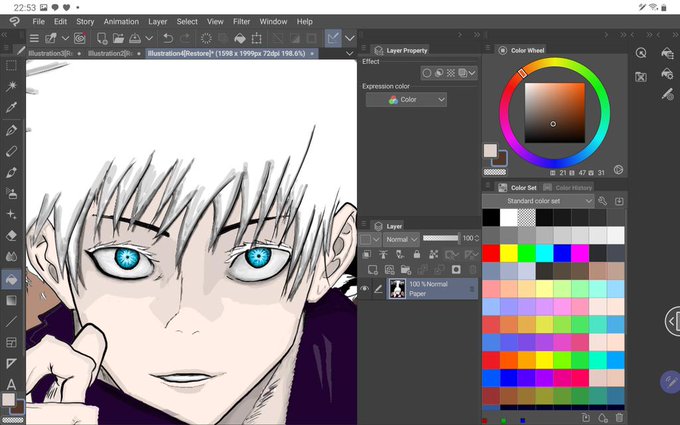Open the Standard color set dropdown
Viewport: 680px width, 425px height.
click(538, 201)
